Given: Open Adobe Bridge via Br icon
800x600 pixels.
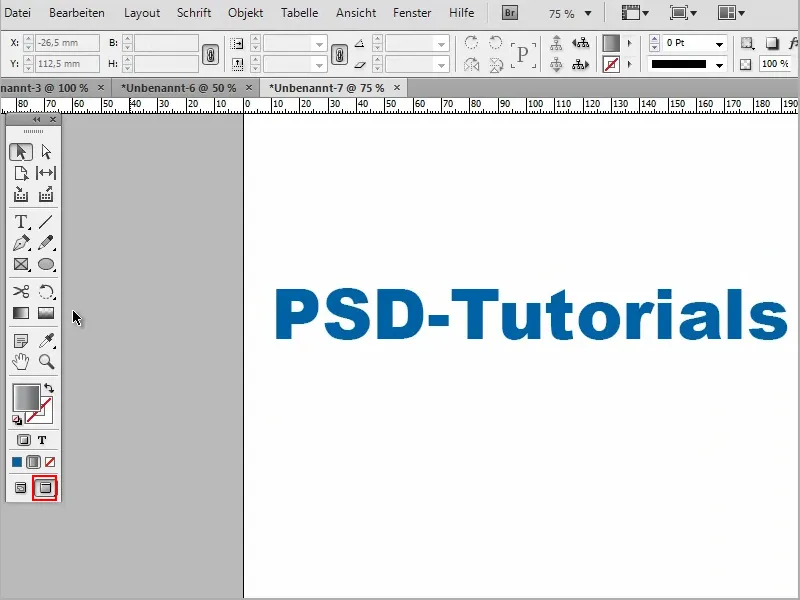Looking at the screenshot, I should (x=510, y=13).
